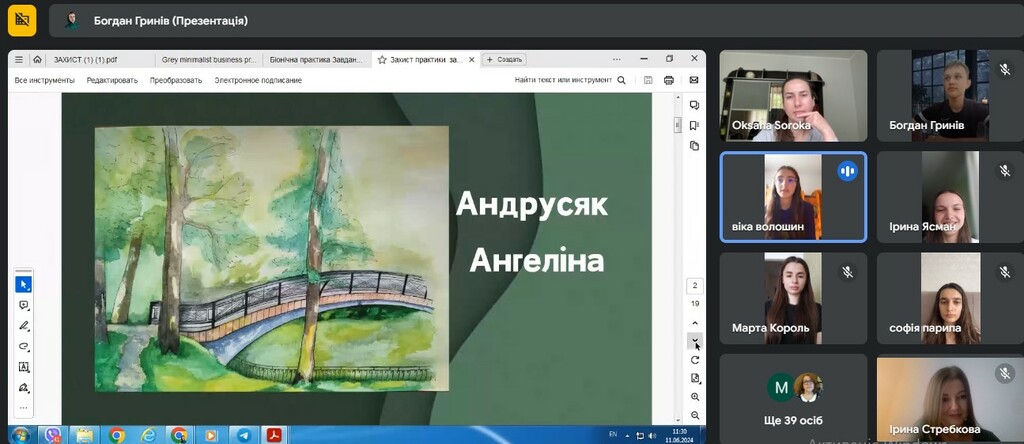Open the Редактировать menu
Viewport: 1024px width, 444px height.
112,80
